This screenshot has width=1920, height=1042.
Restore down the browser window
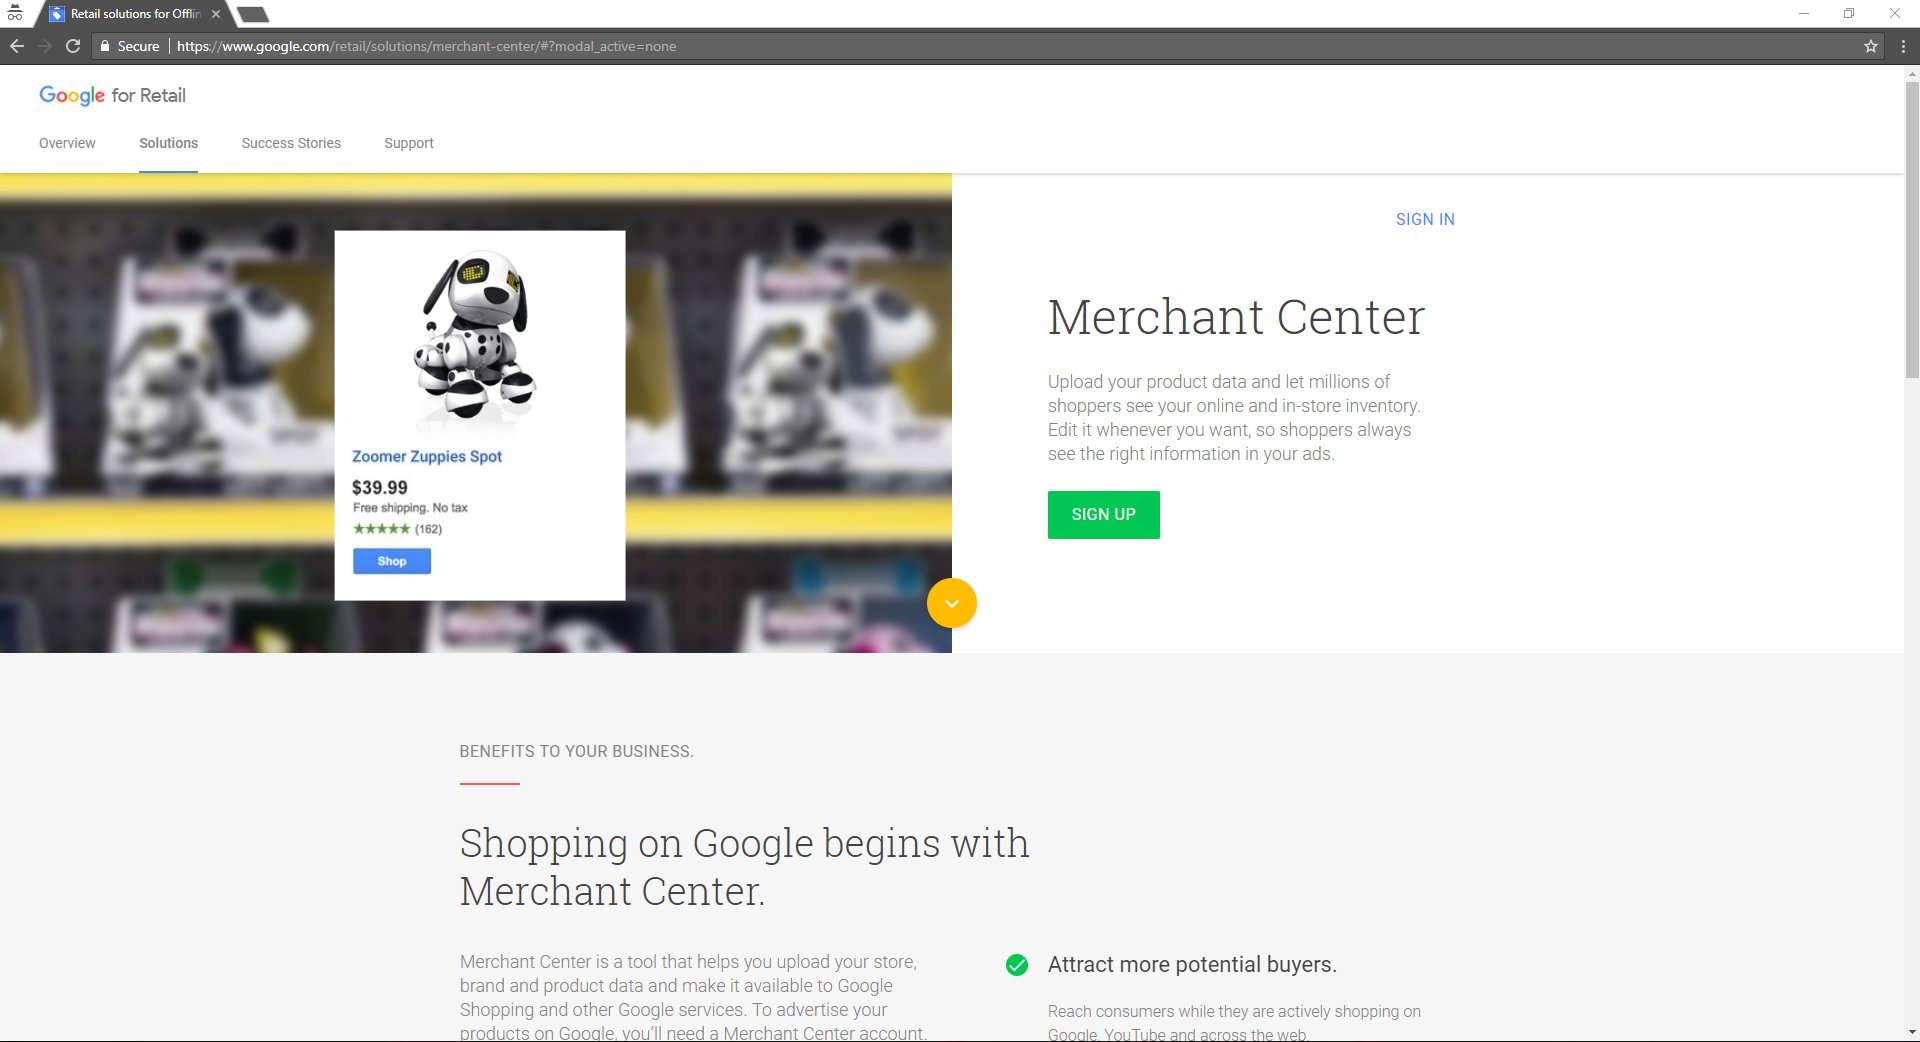click(x=1849, y=13)
